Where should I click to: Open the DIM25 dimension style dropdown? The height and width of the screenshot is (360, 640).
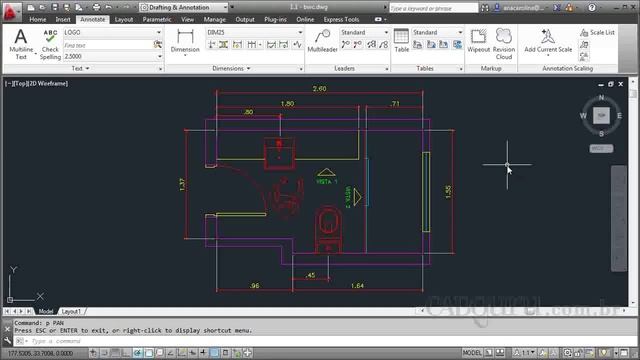pos(300,32)
